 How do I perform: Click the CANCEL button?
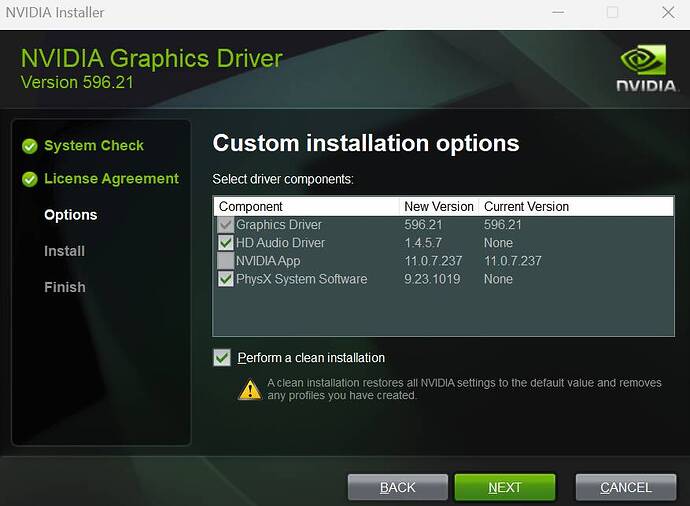tap(626, 488)
